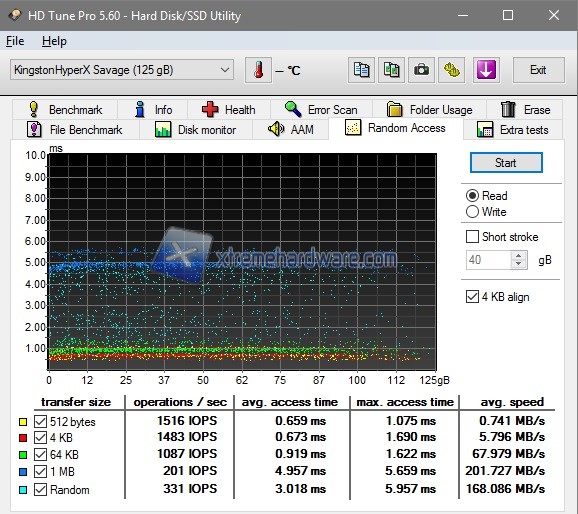Click the yellow 512 bytes color swatch
Viewport: 578px width, 514px height.
click(x=22, y=422)
